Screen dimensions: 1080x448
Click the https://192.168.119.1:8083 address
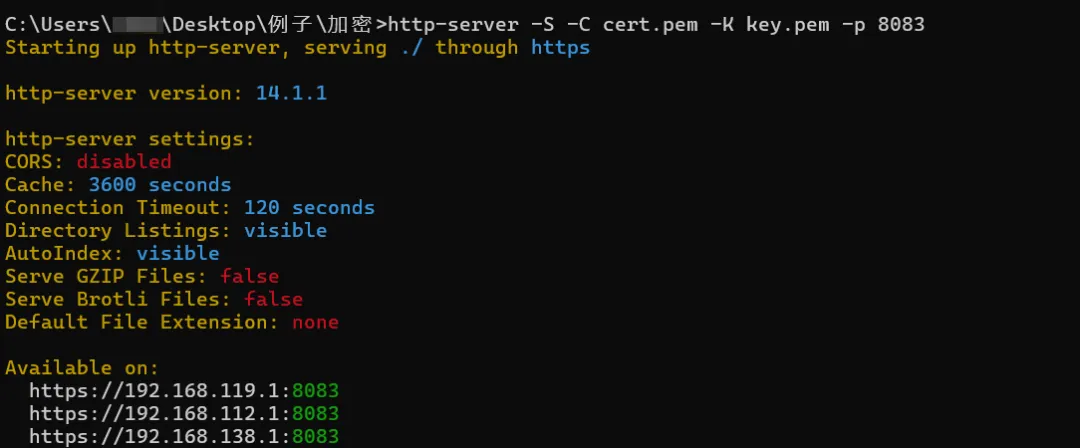[x=184, y=391]
